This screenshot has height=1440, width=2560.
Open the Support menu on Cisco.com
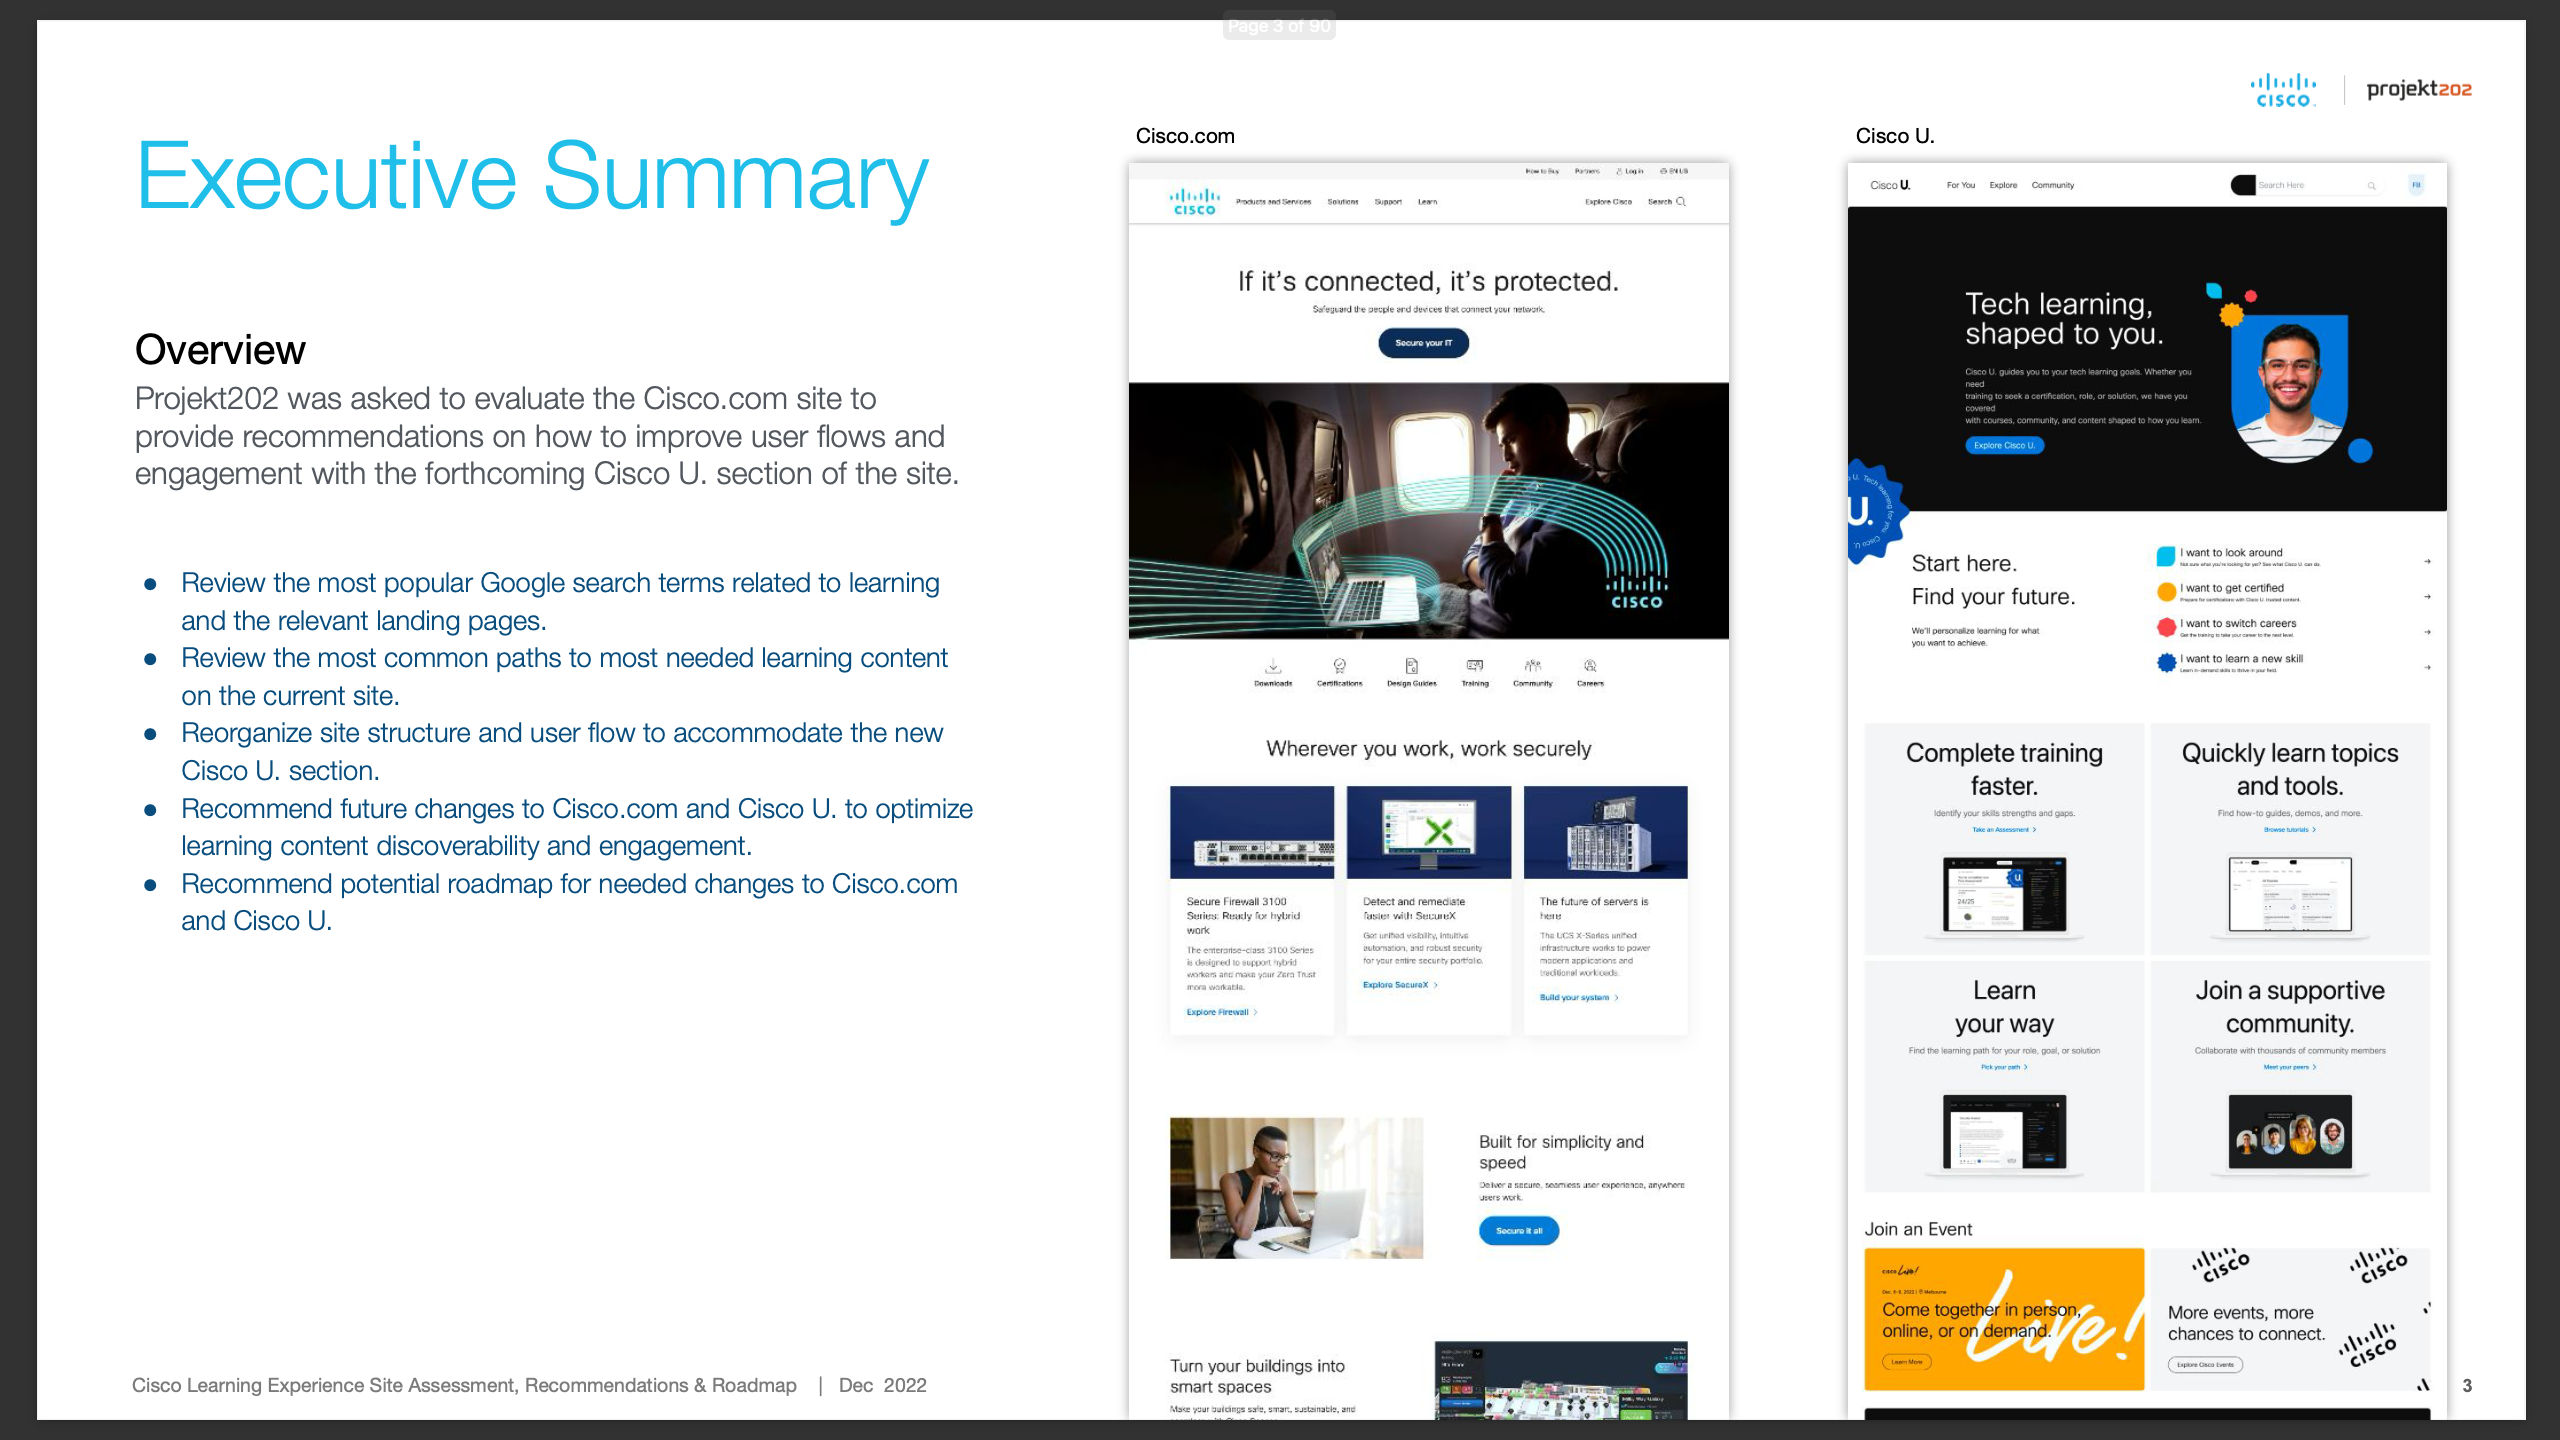1388,202
